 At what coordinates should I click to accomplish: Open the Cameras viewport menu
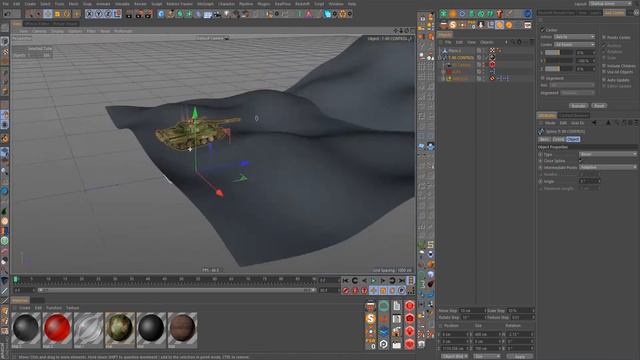pos(39,31)
